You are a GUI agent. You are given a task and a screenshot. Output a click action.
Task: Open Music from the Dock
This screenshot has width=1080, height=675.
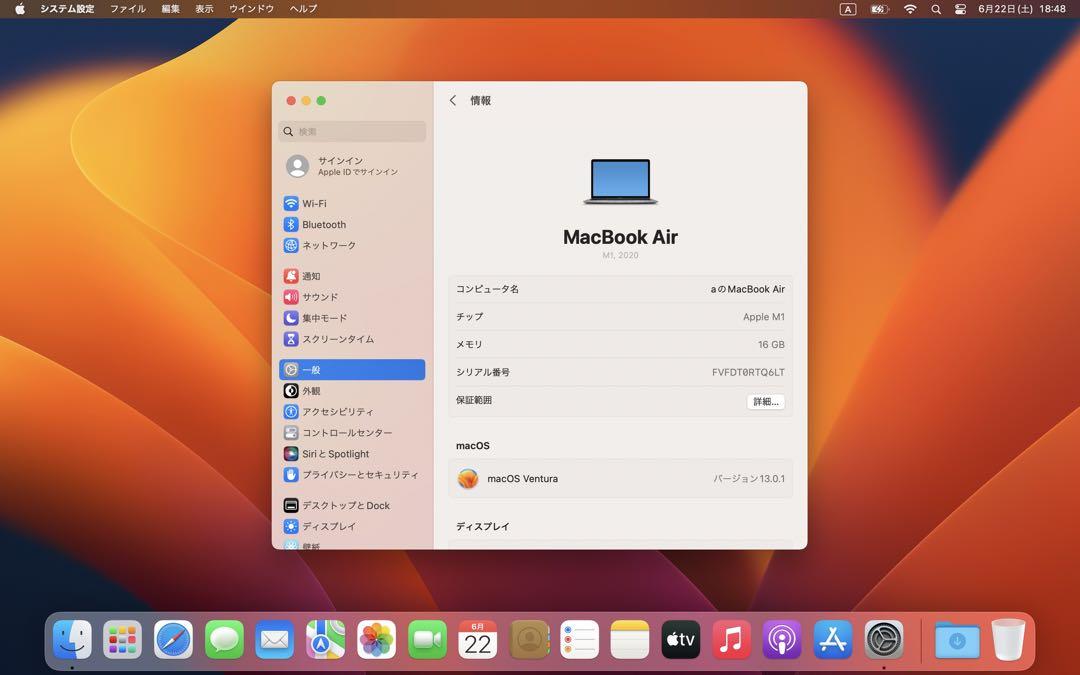point(731,640)
